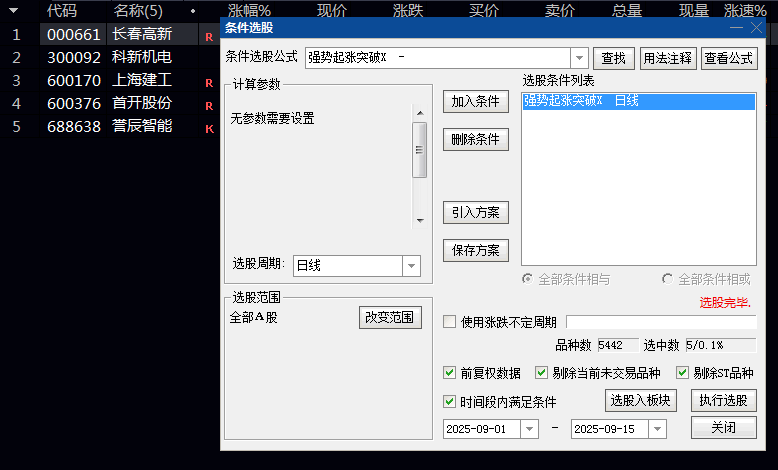Sort by 买价 column header

tap(484, 10)
